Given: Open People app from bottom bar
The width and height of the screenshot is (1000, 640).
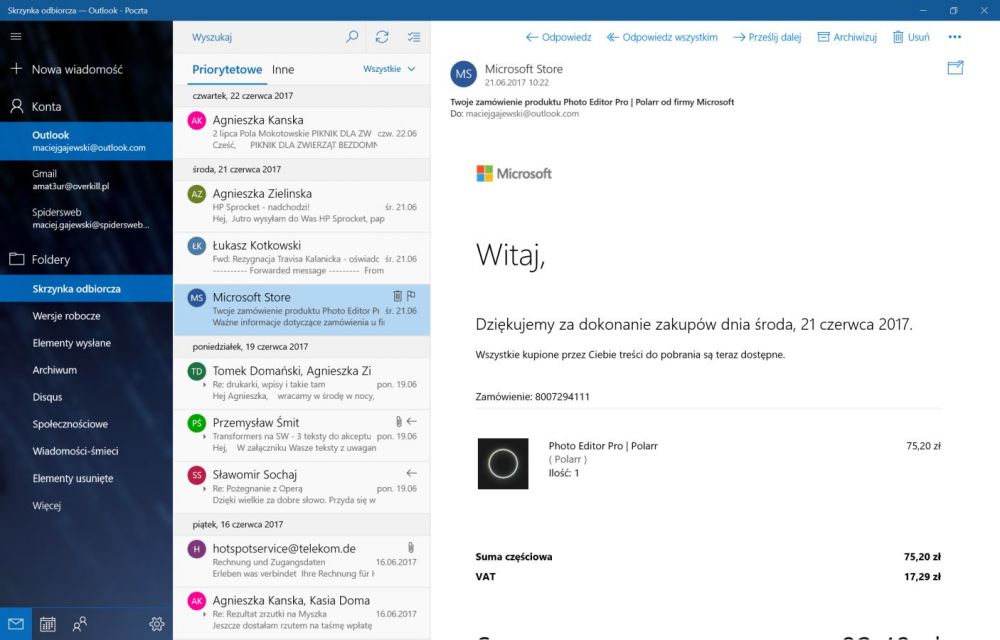Looking at the screenshot, I should pyautogui.click(x=80, y=624).
